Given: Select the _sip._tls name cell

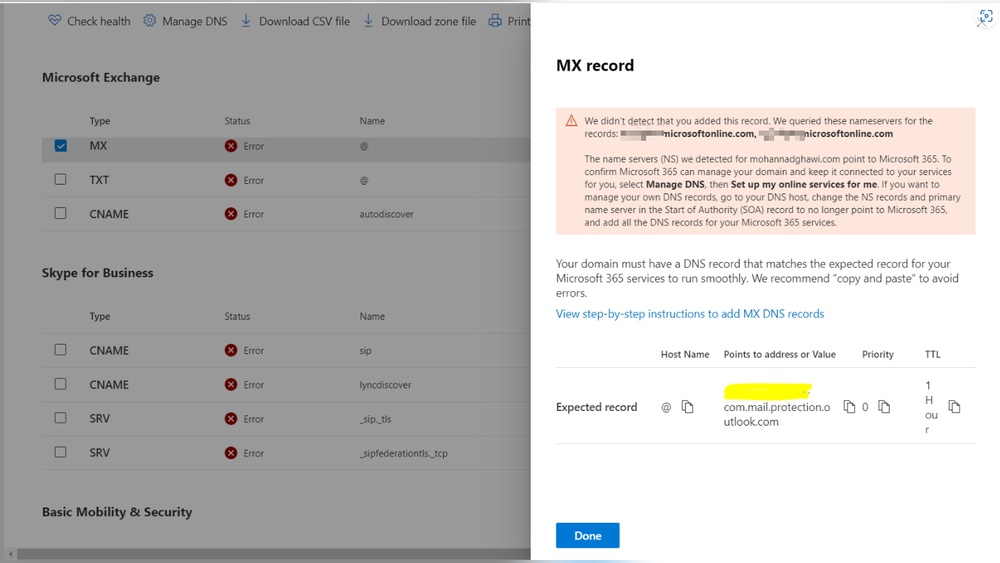Looking at the screenshot, I should [376, 420].
